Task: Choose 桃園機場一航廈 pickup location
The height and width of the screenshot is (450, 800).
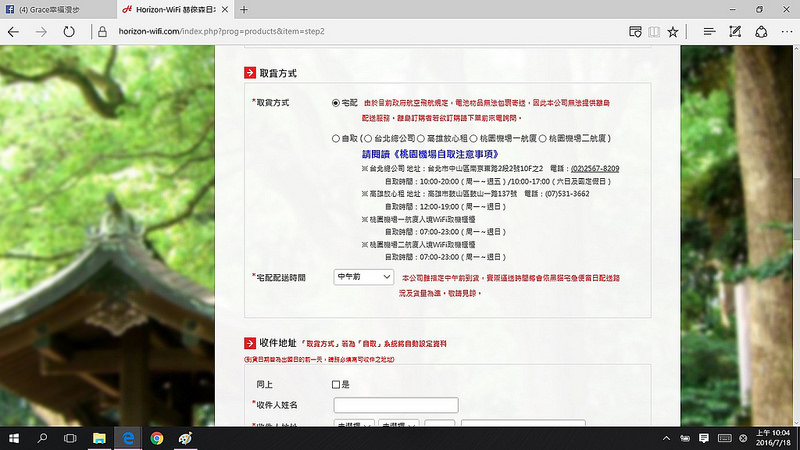Action: tap(473, 138)
